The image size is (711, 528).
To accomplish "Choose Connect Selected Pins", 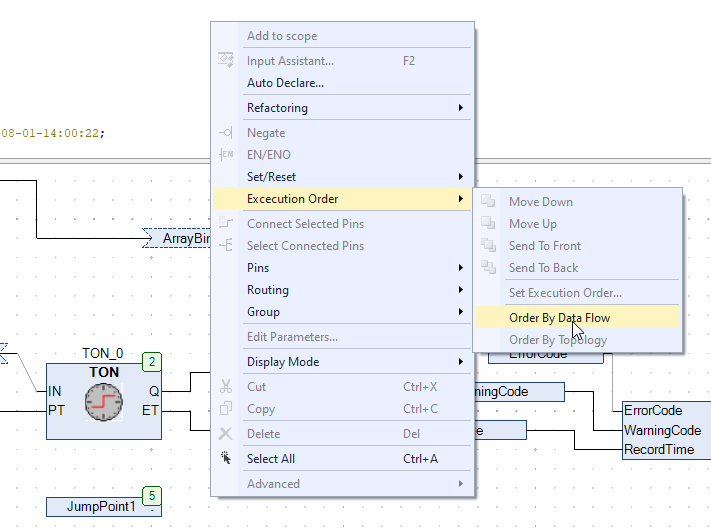I will 342,224.
